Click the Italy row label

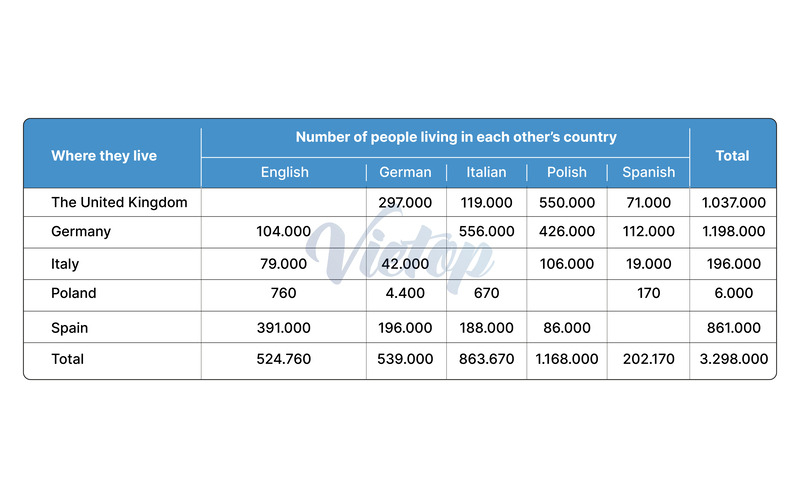coord(65,264)
